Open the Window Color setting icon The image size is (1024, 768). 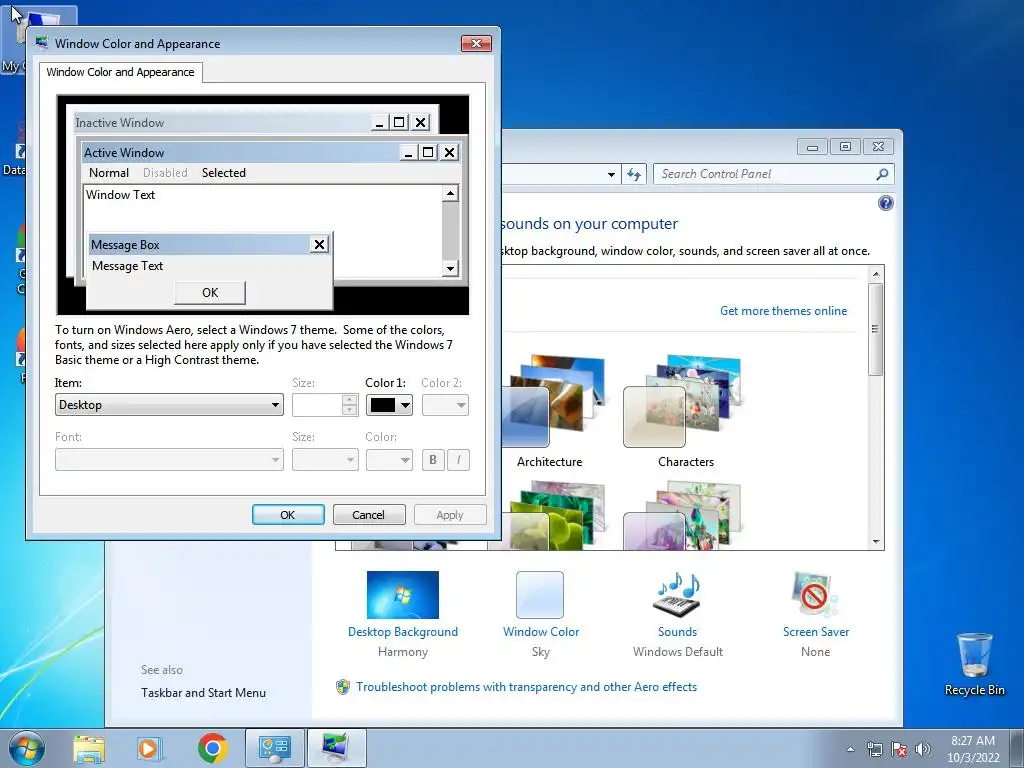pyautogui.click(x=539, y=594)
